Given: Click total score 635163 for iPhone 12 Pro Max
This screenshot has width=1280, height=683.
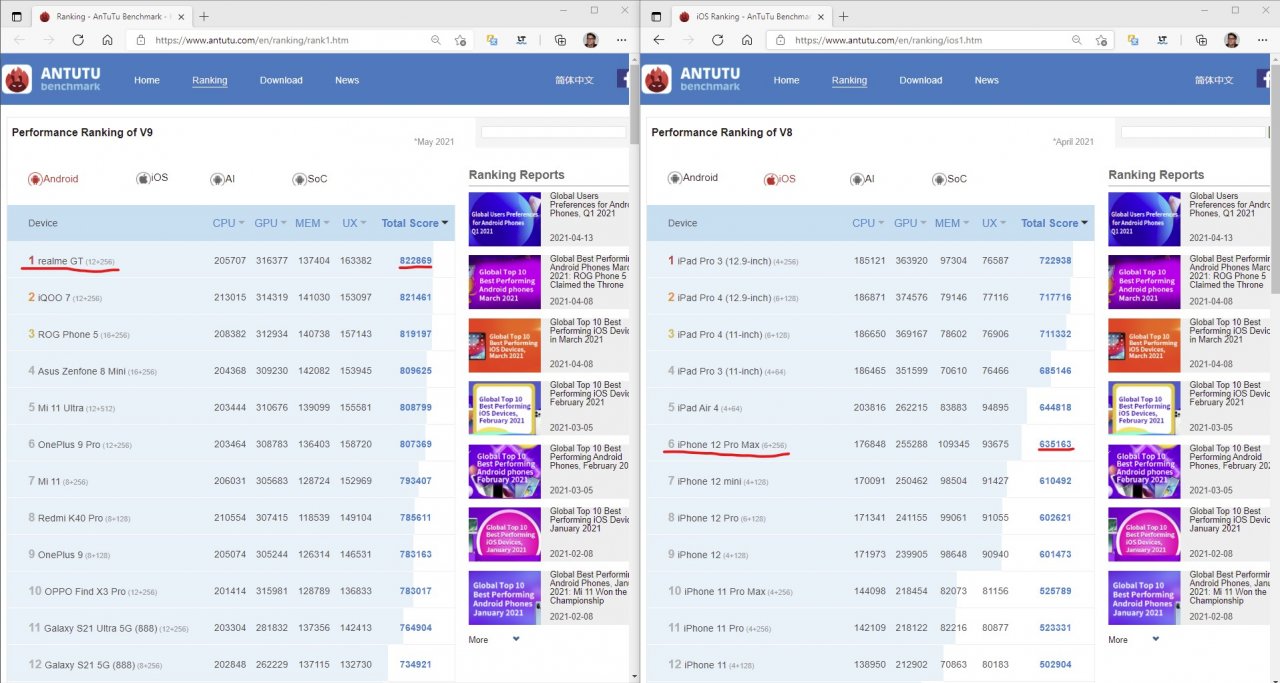Looking at the screenshot, I should click(x=1055, y=444).
